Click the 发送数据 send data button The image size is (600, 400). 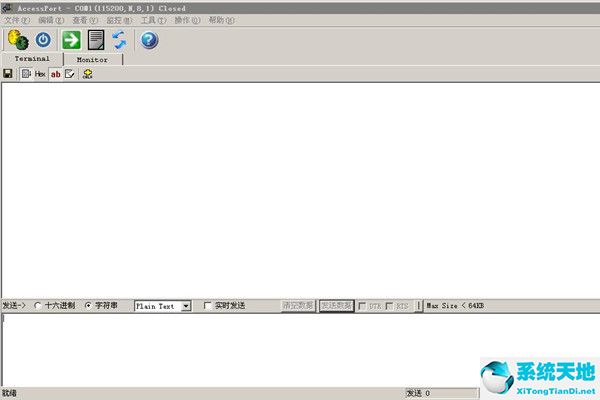[336, 305]
